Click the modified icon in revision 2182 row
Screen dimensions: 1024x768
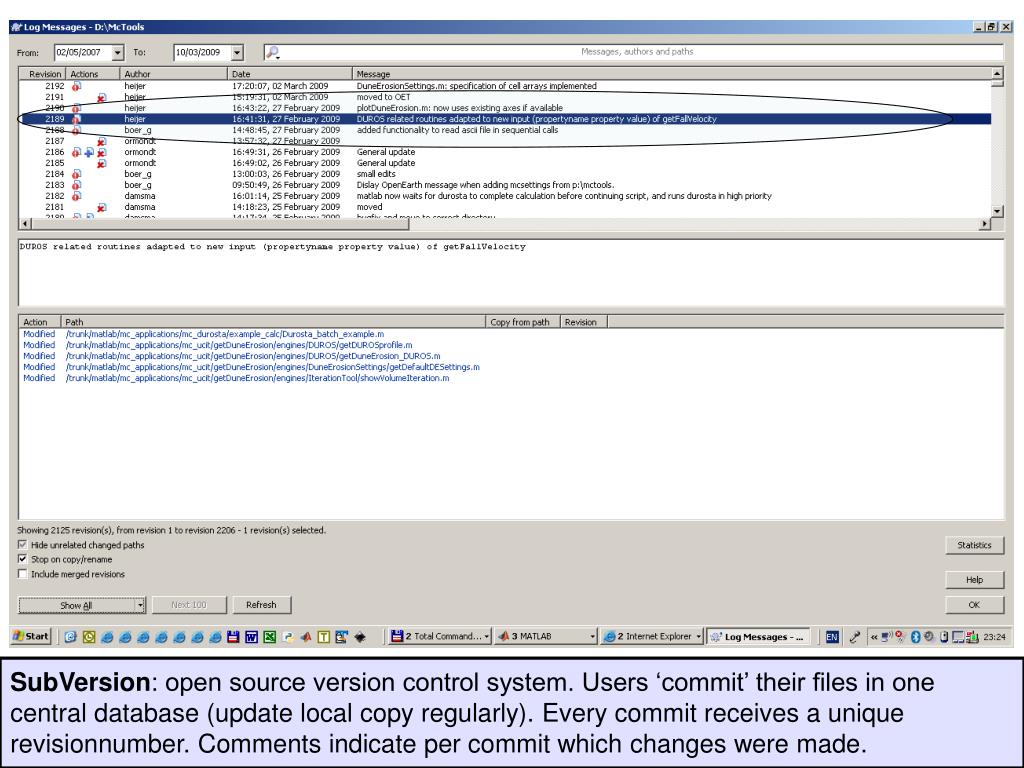[76, 196]
